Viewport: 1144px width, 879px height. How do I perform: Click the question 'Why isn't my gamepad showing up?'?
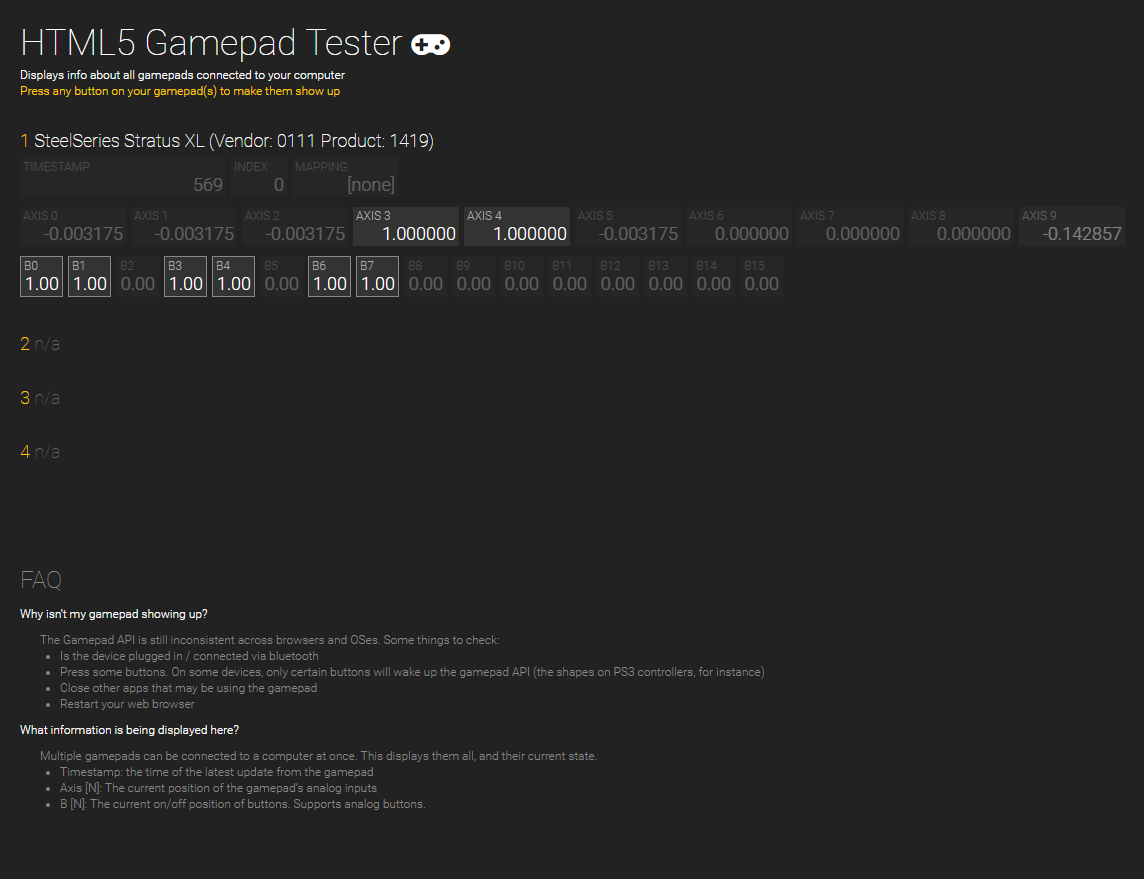coord(114,614)
